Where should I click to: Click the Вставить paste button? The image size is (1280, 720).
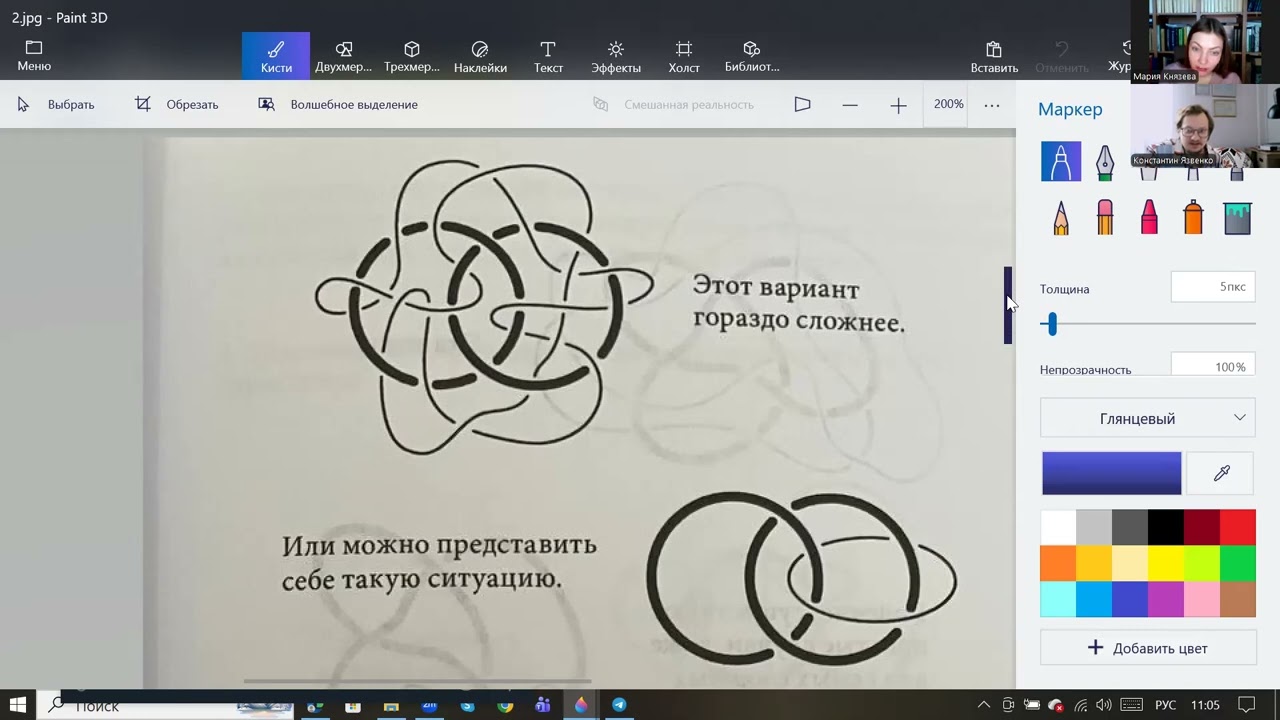(994, 56)
